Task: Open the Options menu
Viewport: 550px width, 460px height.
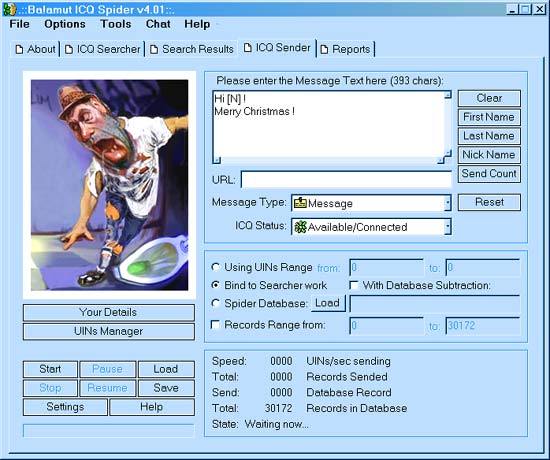Action: tap(65, 24)
